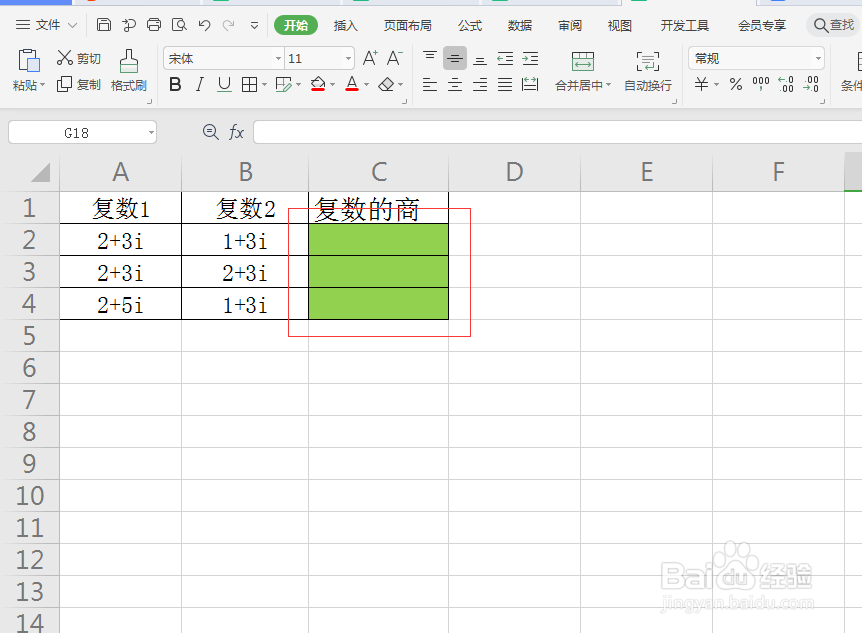Expand fill color dropdown arrow
The image size is (862, 633).
coord(333,85)
